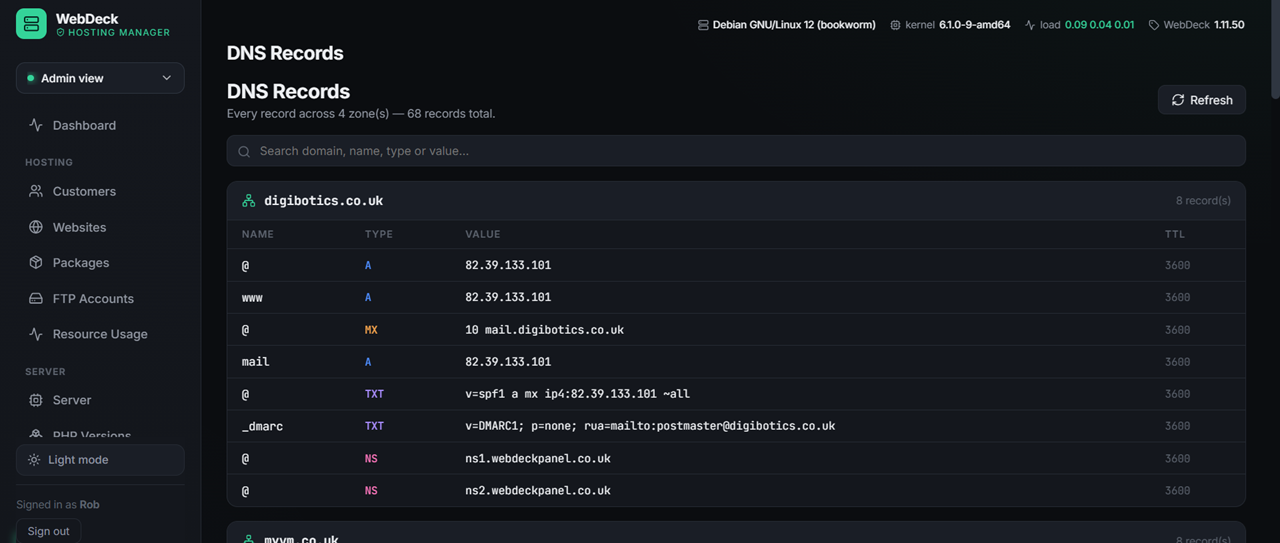Image resolution: width=1280 pixels, height=543 pixels.
Task: Open Resource Usage page
Action: click(x=100, y=334)
